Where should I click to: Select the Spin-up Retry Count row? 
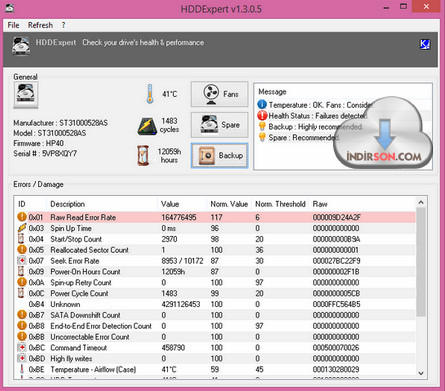(215, 283)
